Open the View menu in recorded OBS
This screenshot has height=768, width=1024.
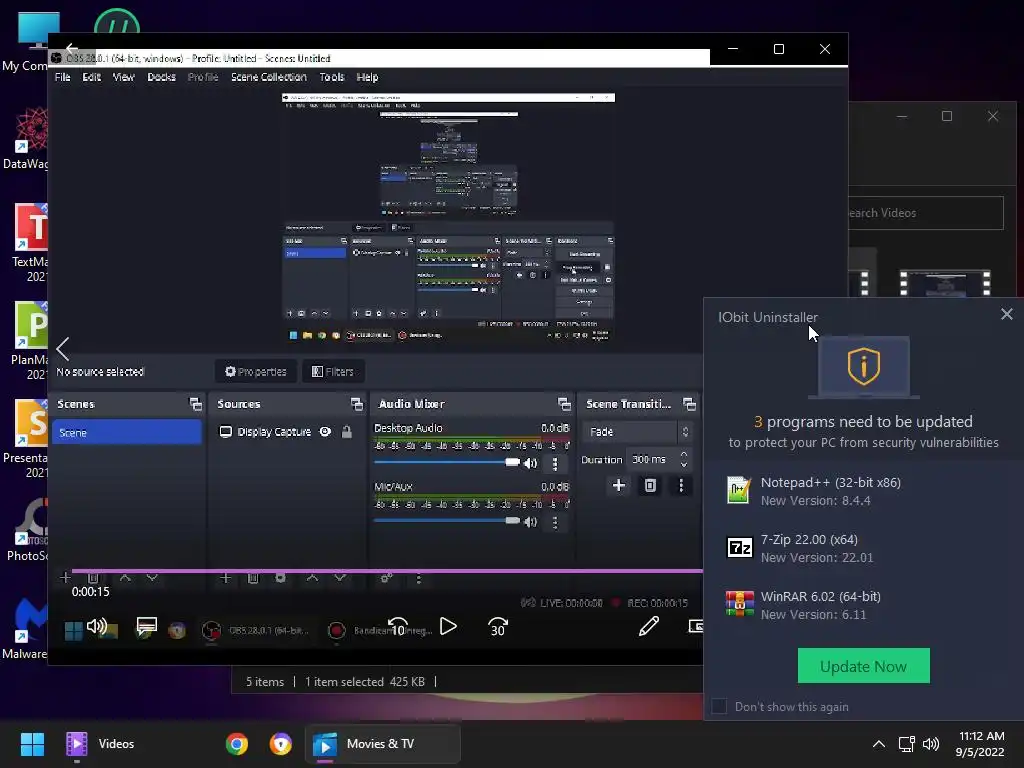[x=123, y=77]
